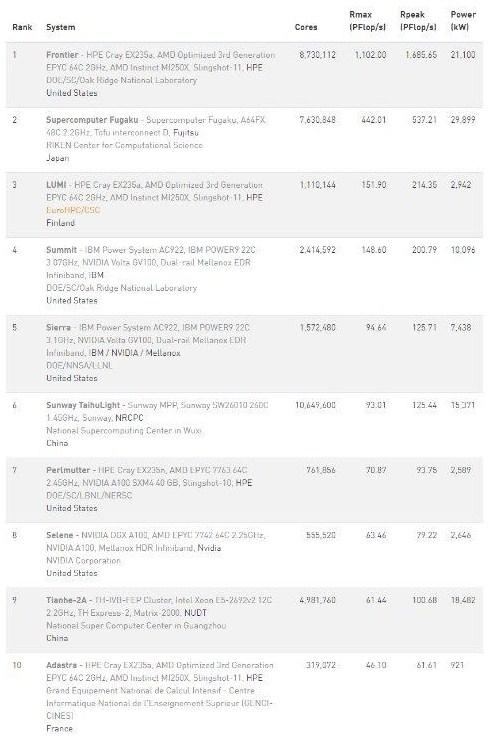Open DOE/SC/Oak Ridge National Laboratory under Frontier
The image size is (502, 736).
click(121, 80)
